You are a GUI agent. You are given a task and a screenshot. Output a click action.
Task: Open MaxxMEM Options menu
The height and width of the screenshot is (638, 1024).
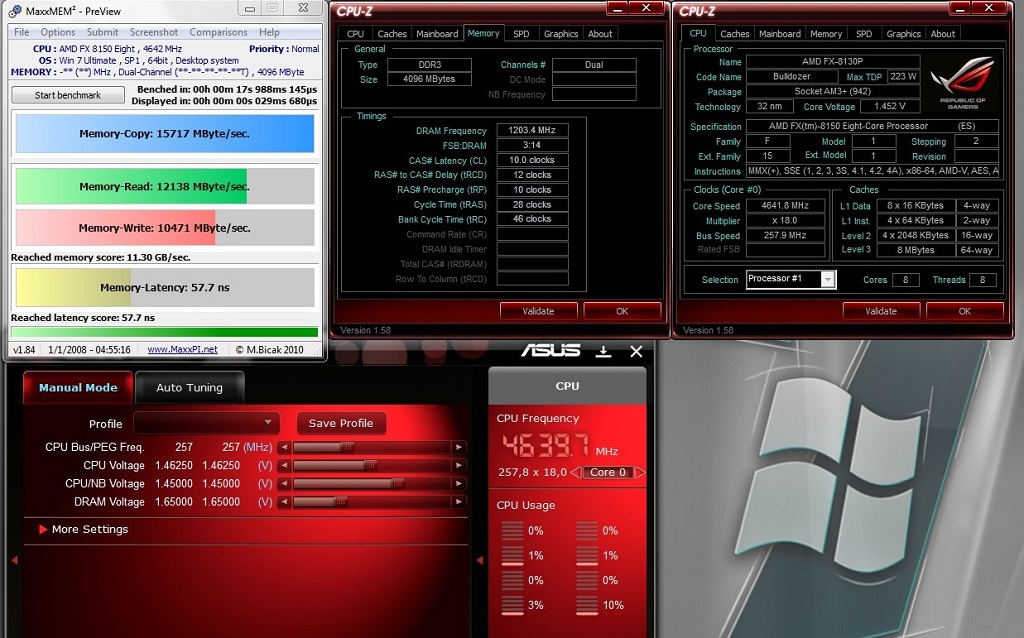[58, 32]
